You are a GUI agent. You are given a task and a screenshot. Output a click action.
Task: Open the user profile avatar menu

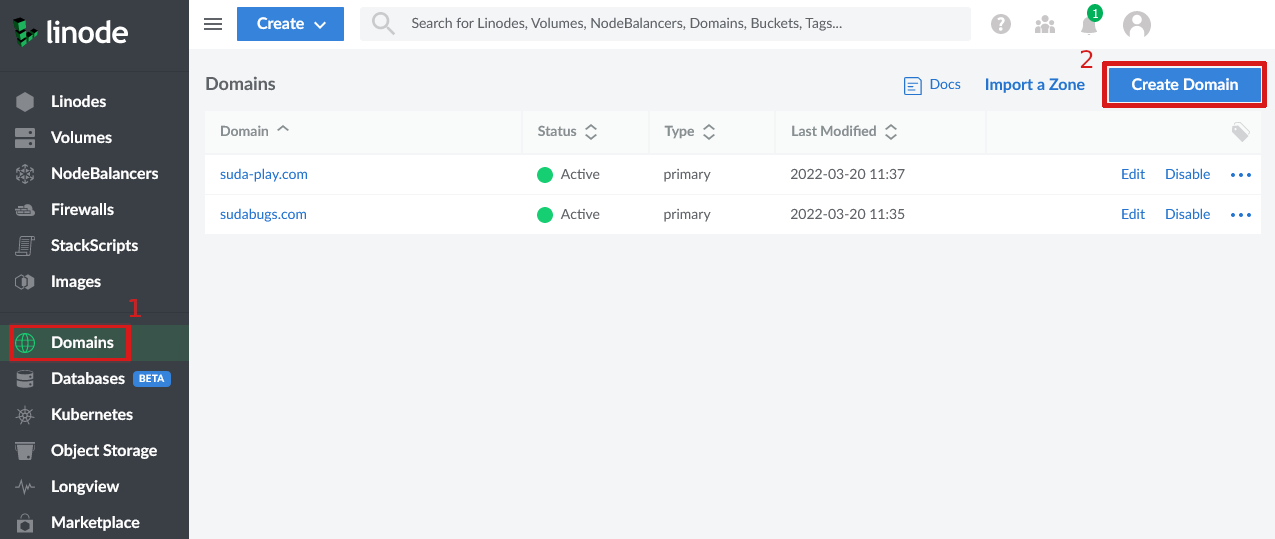click(1137, 24)
